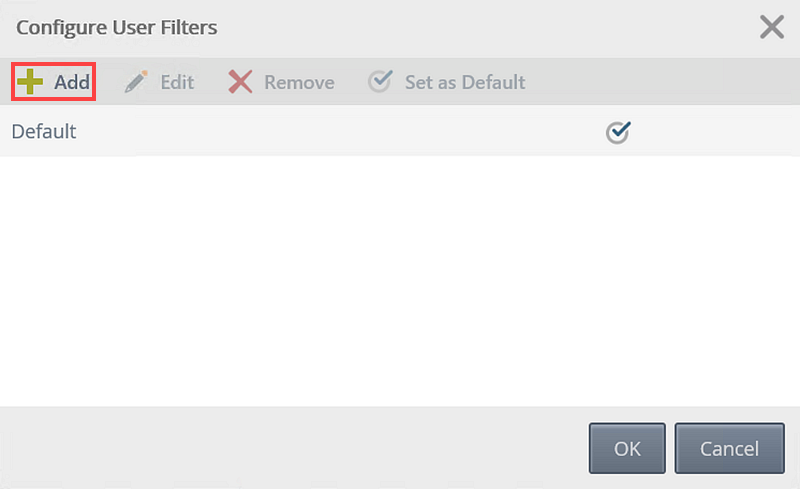Select the Default filter name in list

tap(44, 132)
